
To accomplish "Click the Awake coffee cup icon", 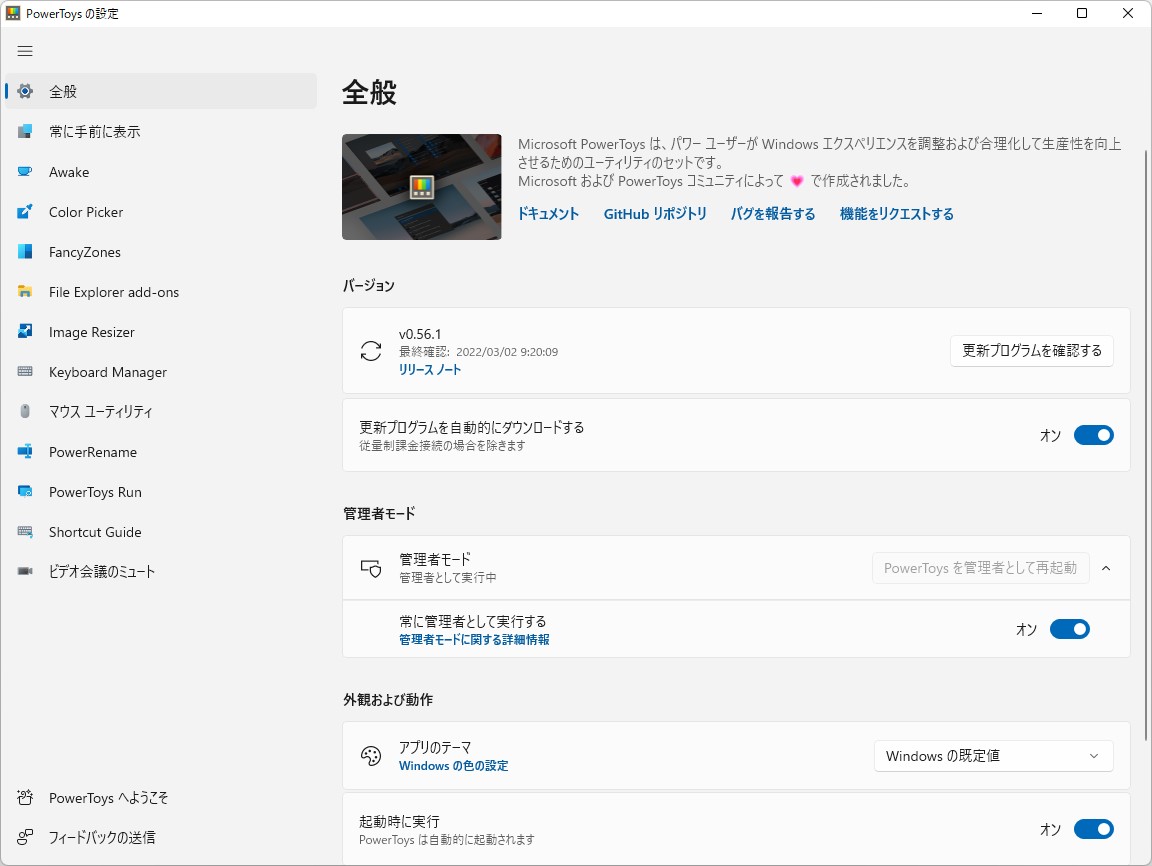I will [25, 172].
